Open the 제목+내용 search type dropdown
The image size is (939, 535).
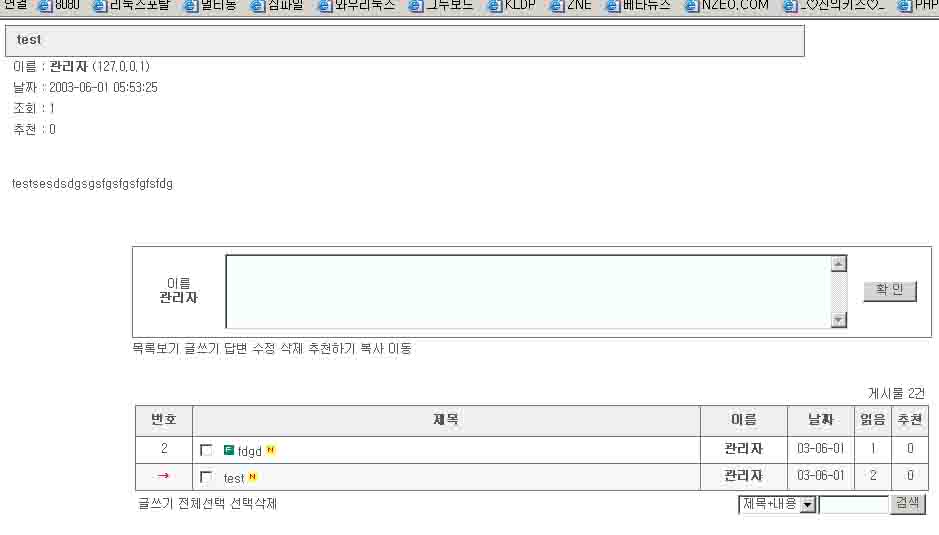click(x=808, y=505)
